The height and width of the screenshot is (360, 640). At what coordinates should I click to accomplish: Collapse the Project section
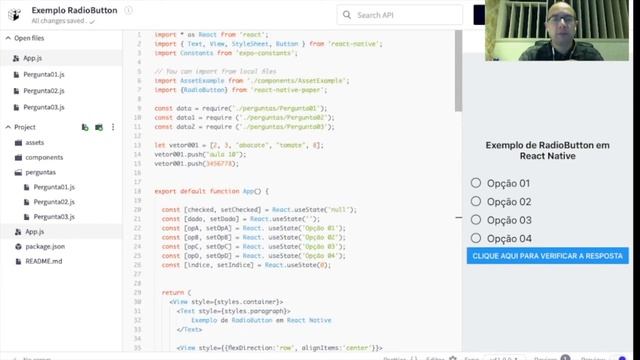(8, 127)
